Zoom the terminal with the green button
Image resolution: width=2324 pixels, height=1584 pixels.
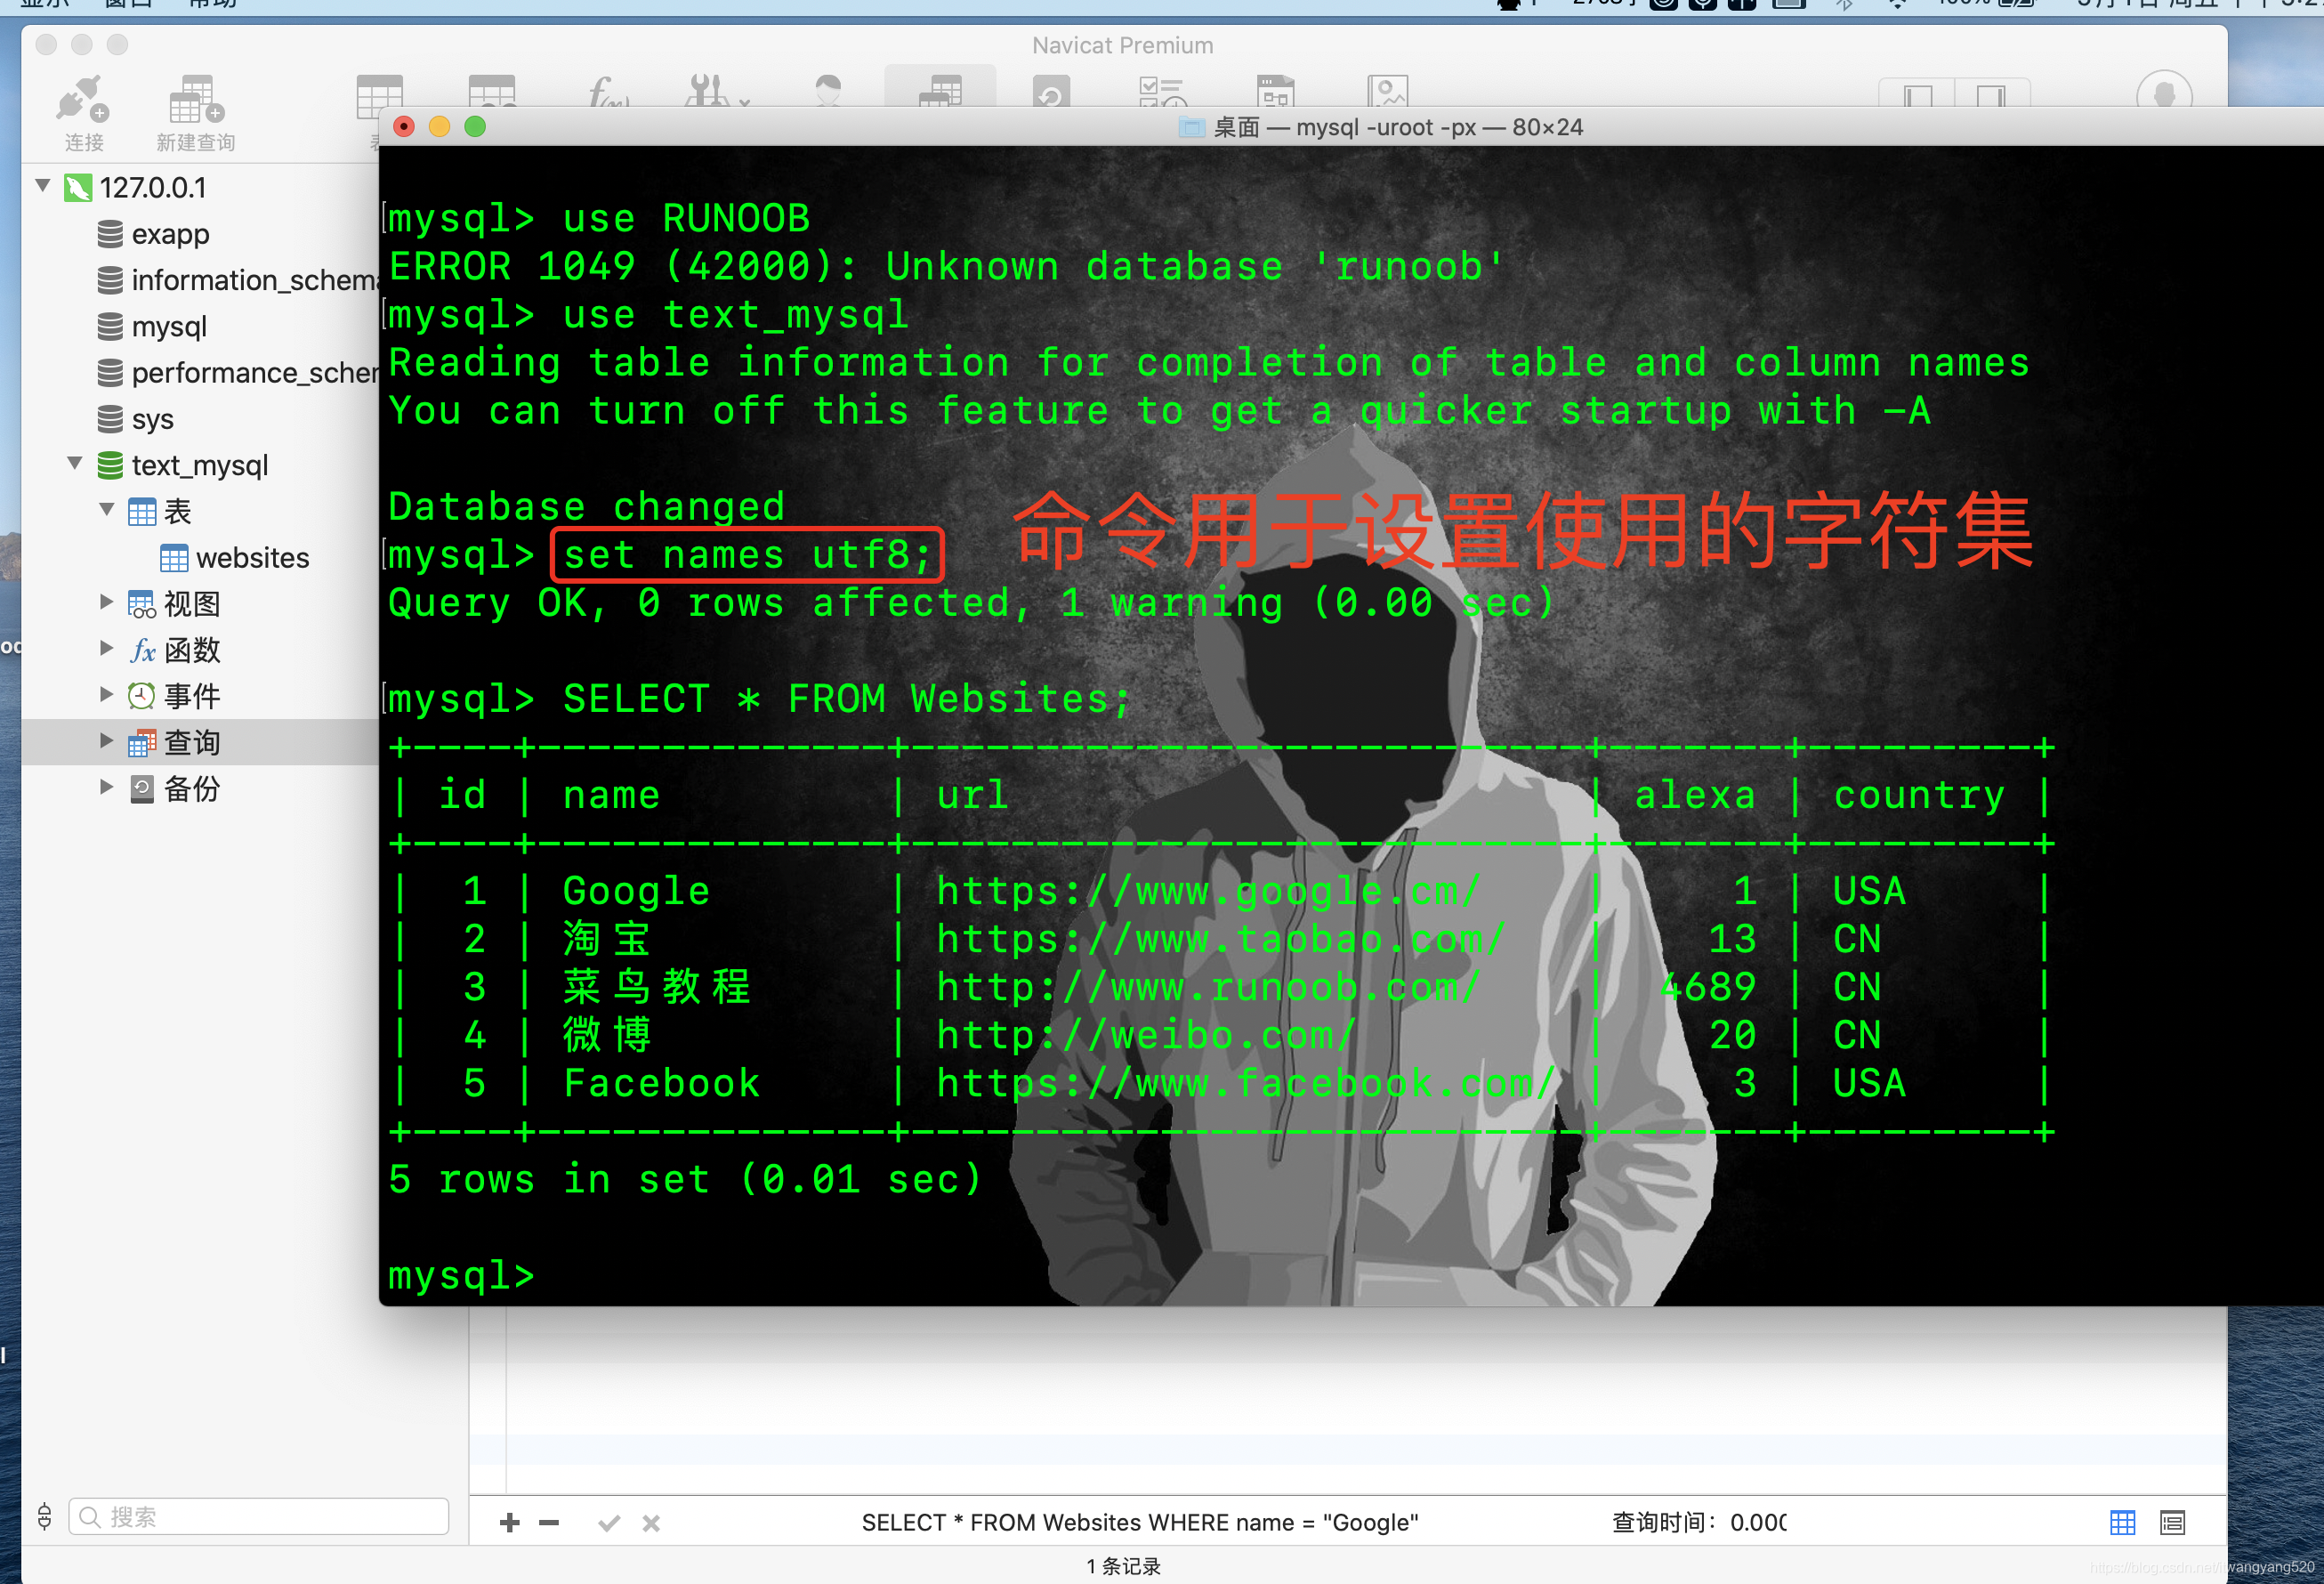pyautogui.click(x=475, y=126)
